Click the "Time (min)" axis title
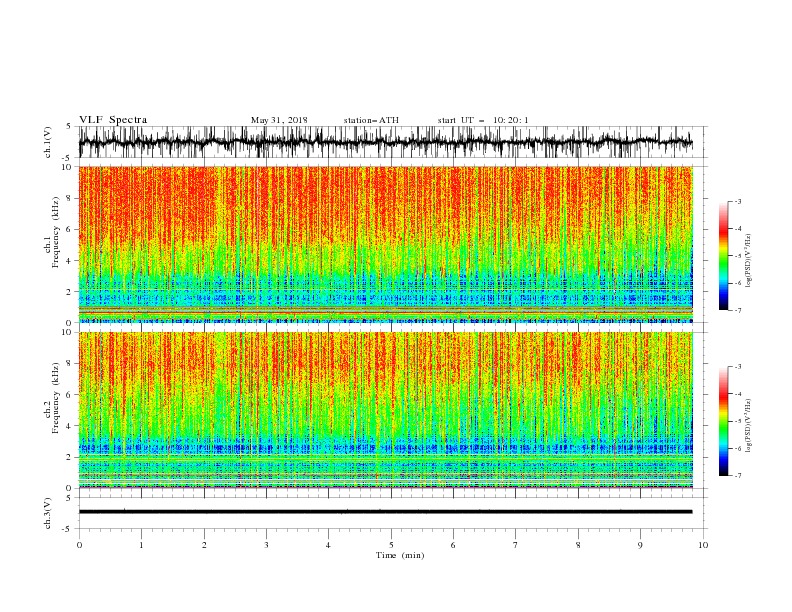792x612 pixels. (x=400, y=555)
